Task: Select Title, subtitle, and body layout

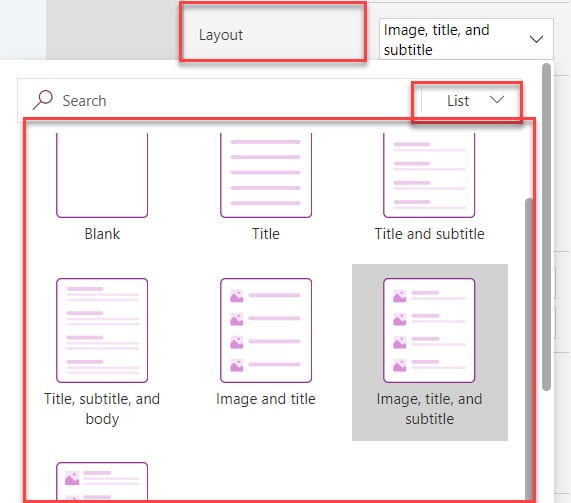Action: coord(102,330)
